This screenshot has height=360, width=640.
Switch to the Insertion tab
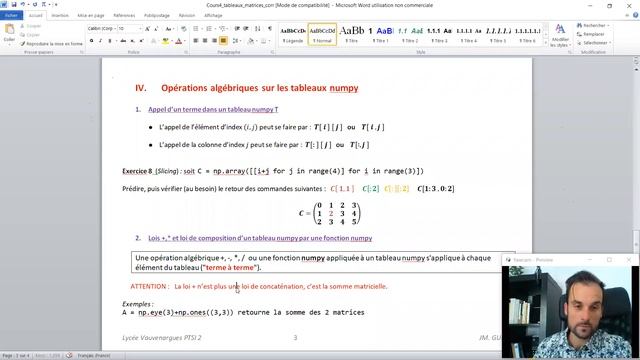pos(60,15)
